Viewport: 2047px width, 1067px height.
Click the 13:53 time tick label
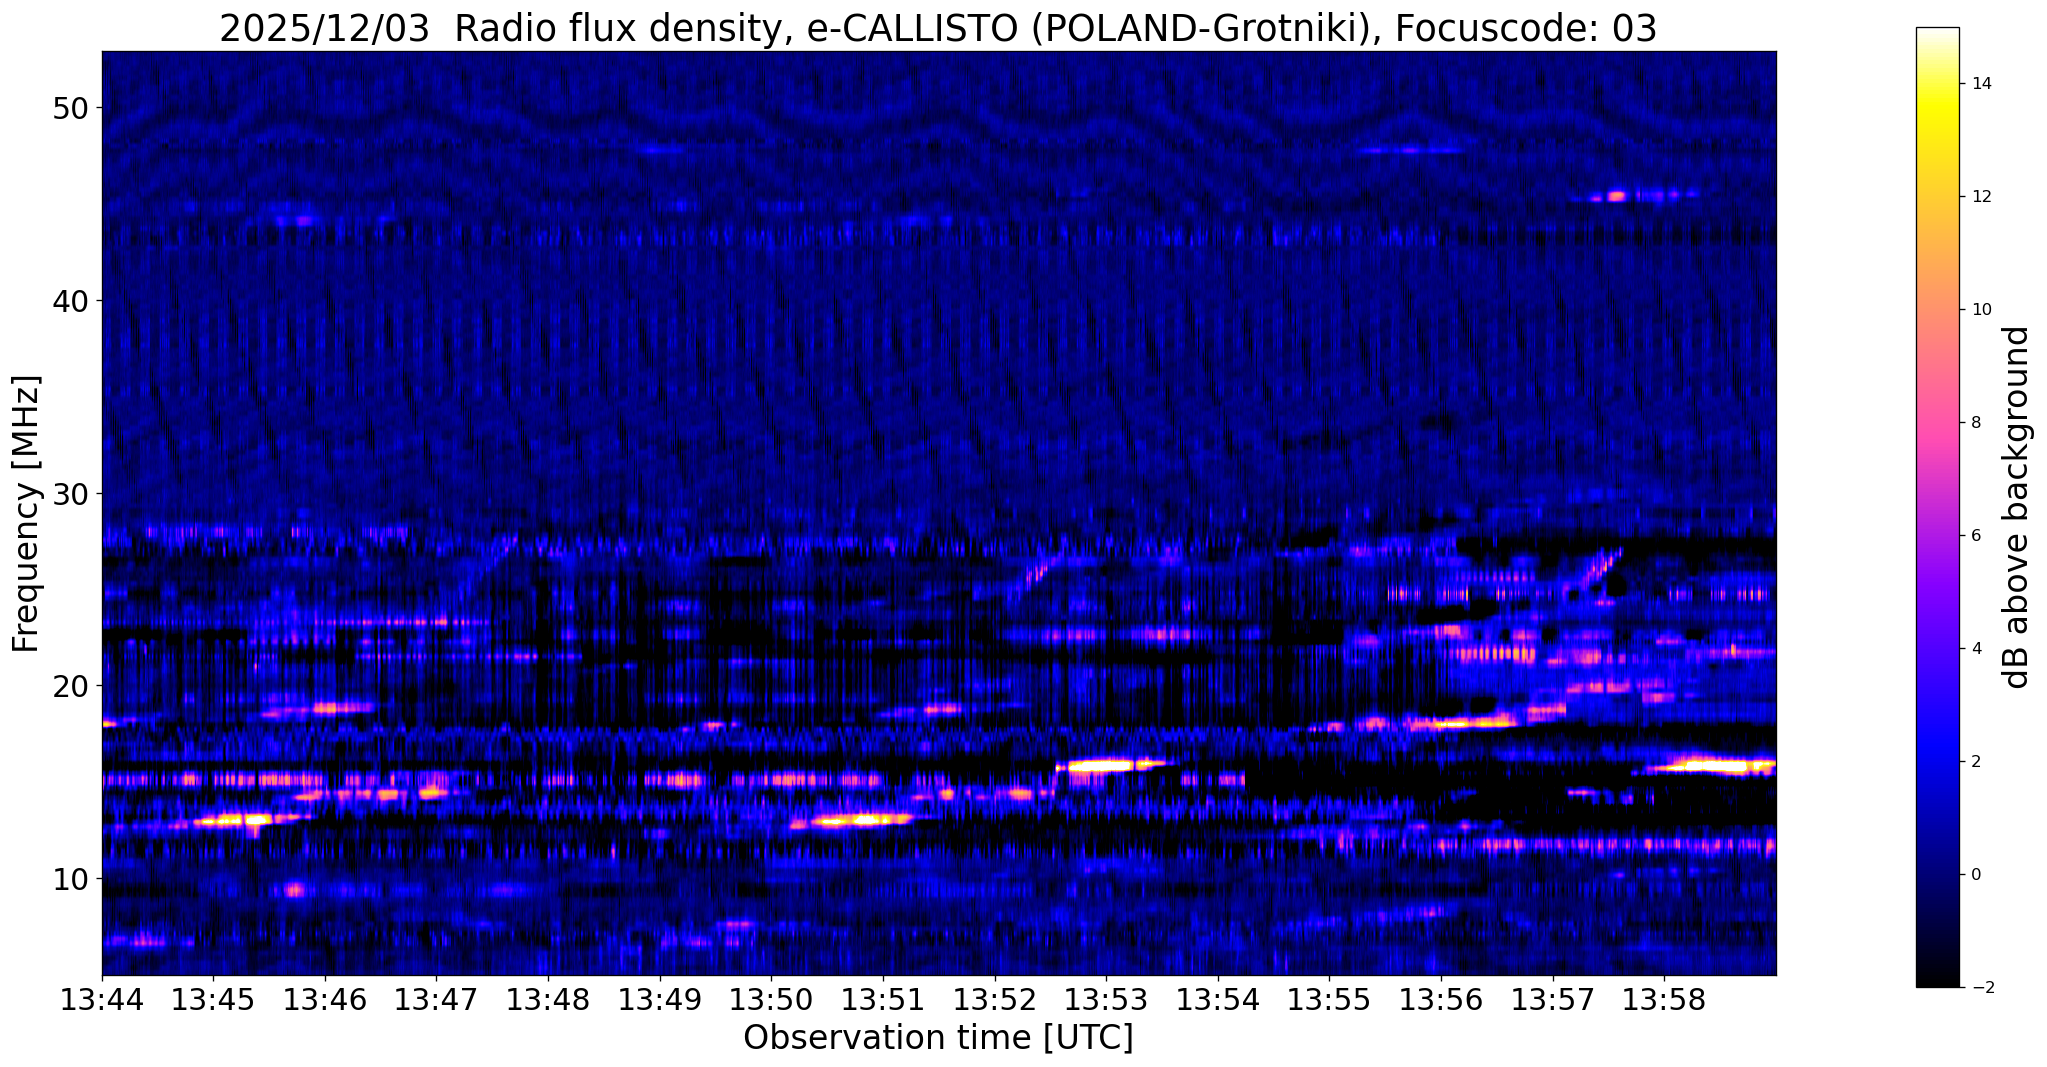1107,1000
